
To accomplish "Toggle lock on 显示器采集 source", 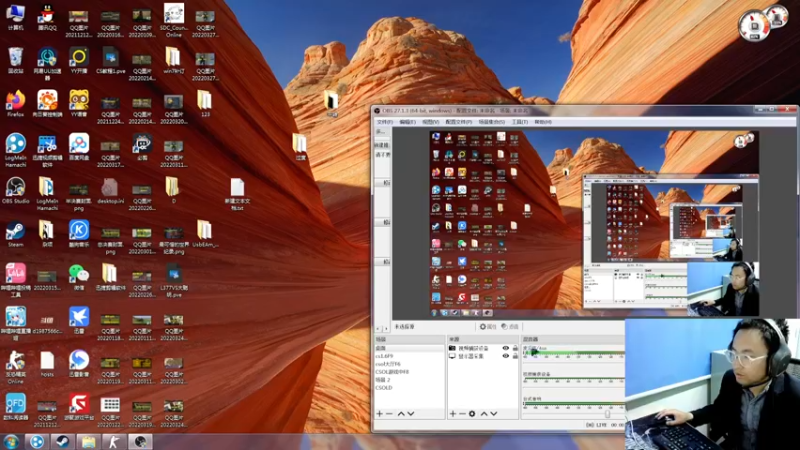I will click(x=515, y=356).
